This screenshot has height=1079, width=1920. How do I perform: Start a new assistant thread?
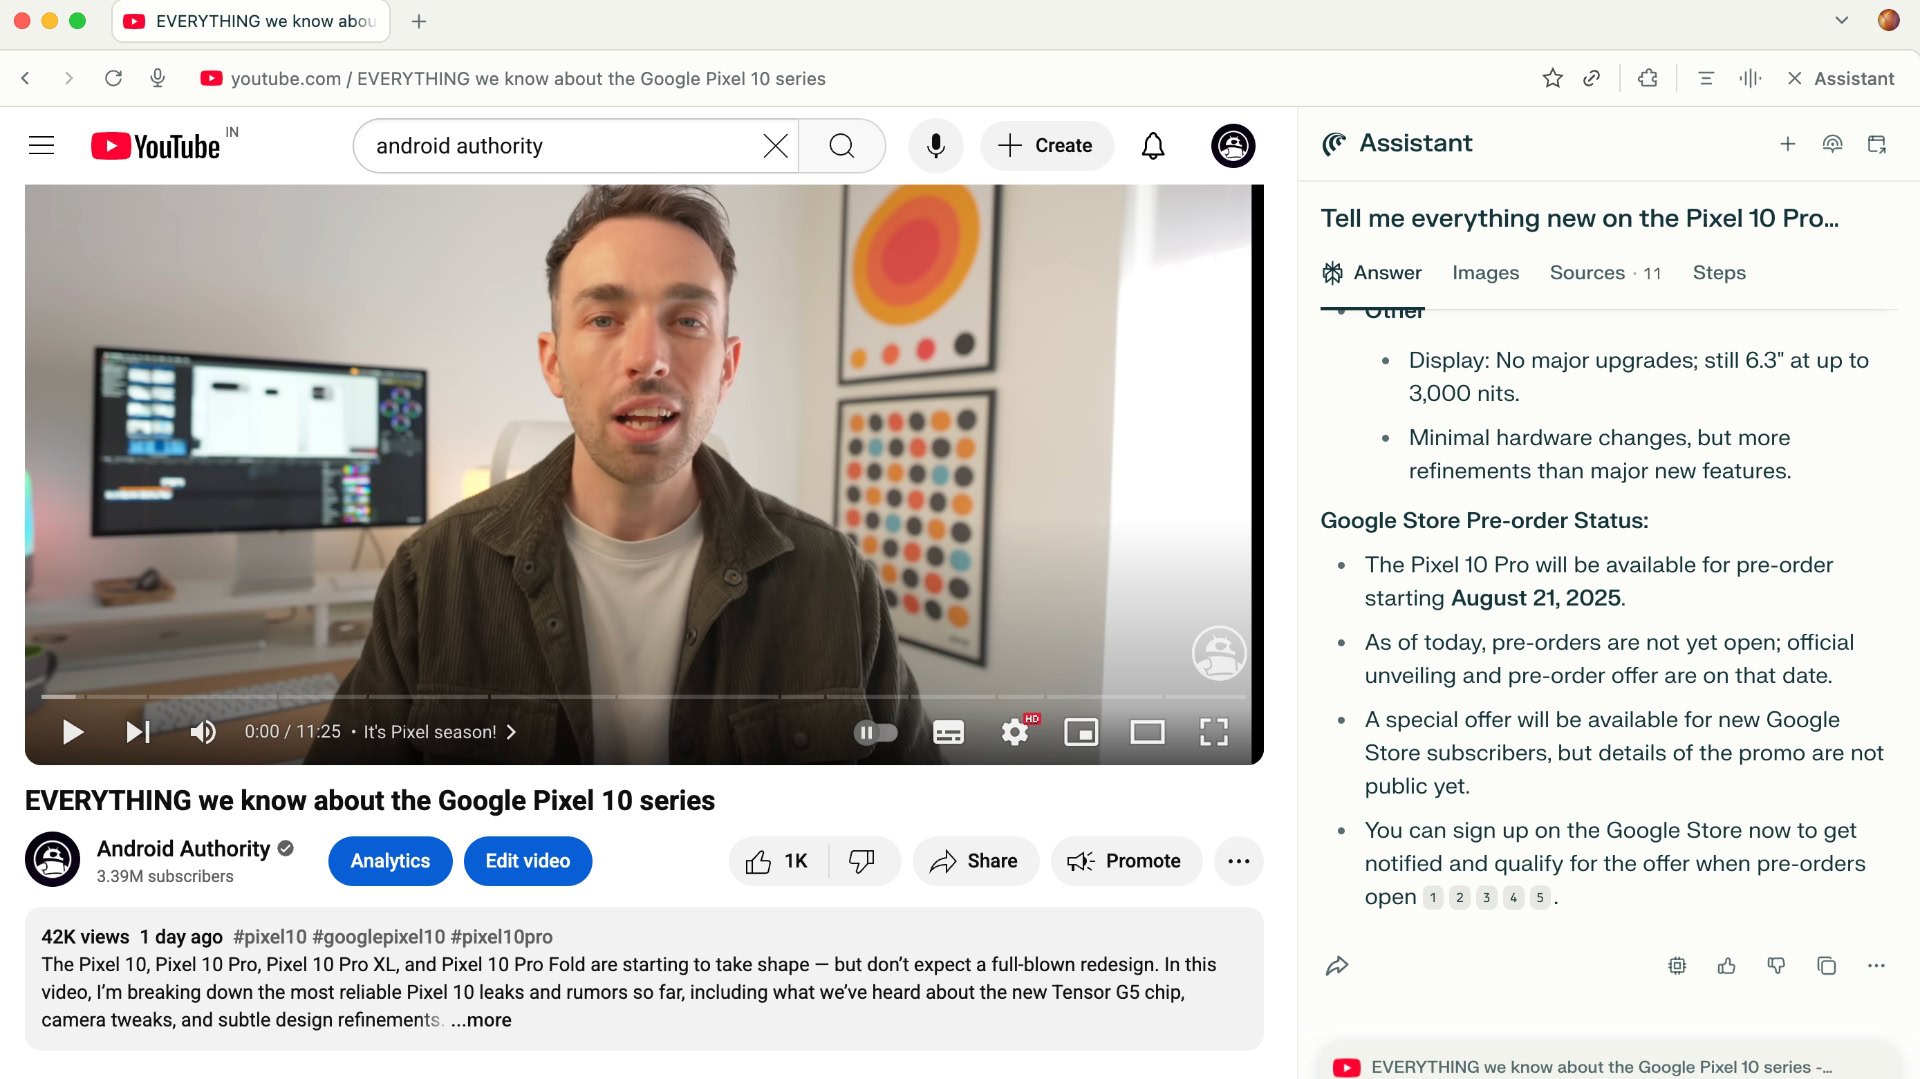click(x=1787, y=144)
